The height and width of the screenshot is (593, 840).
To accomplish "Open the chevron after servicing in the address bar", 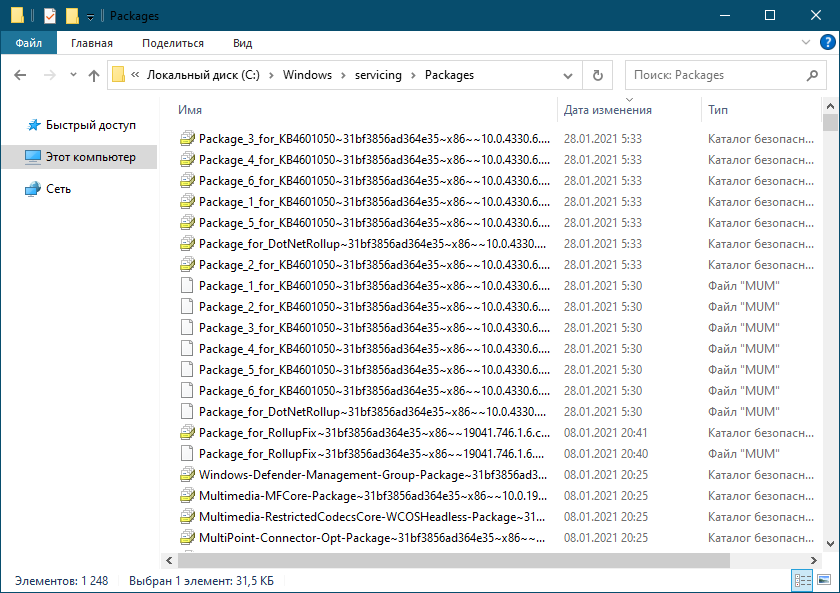I will (x=413, y=76).
